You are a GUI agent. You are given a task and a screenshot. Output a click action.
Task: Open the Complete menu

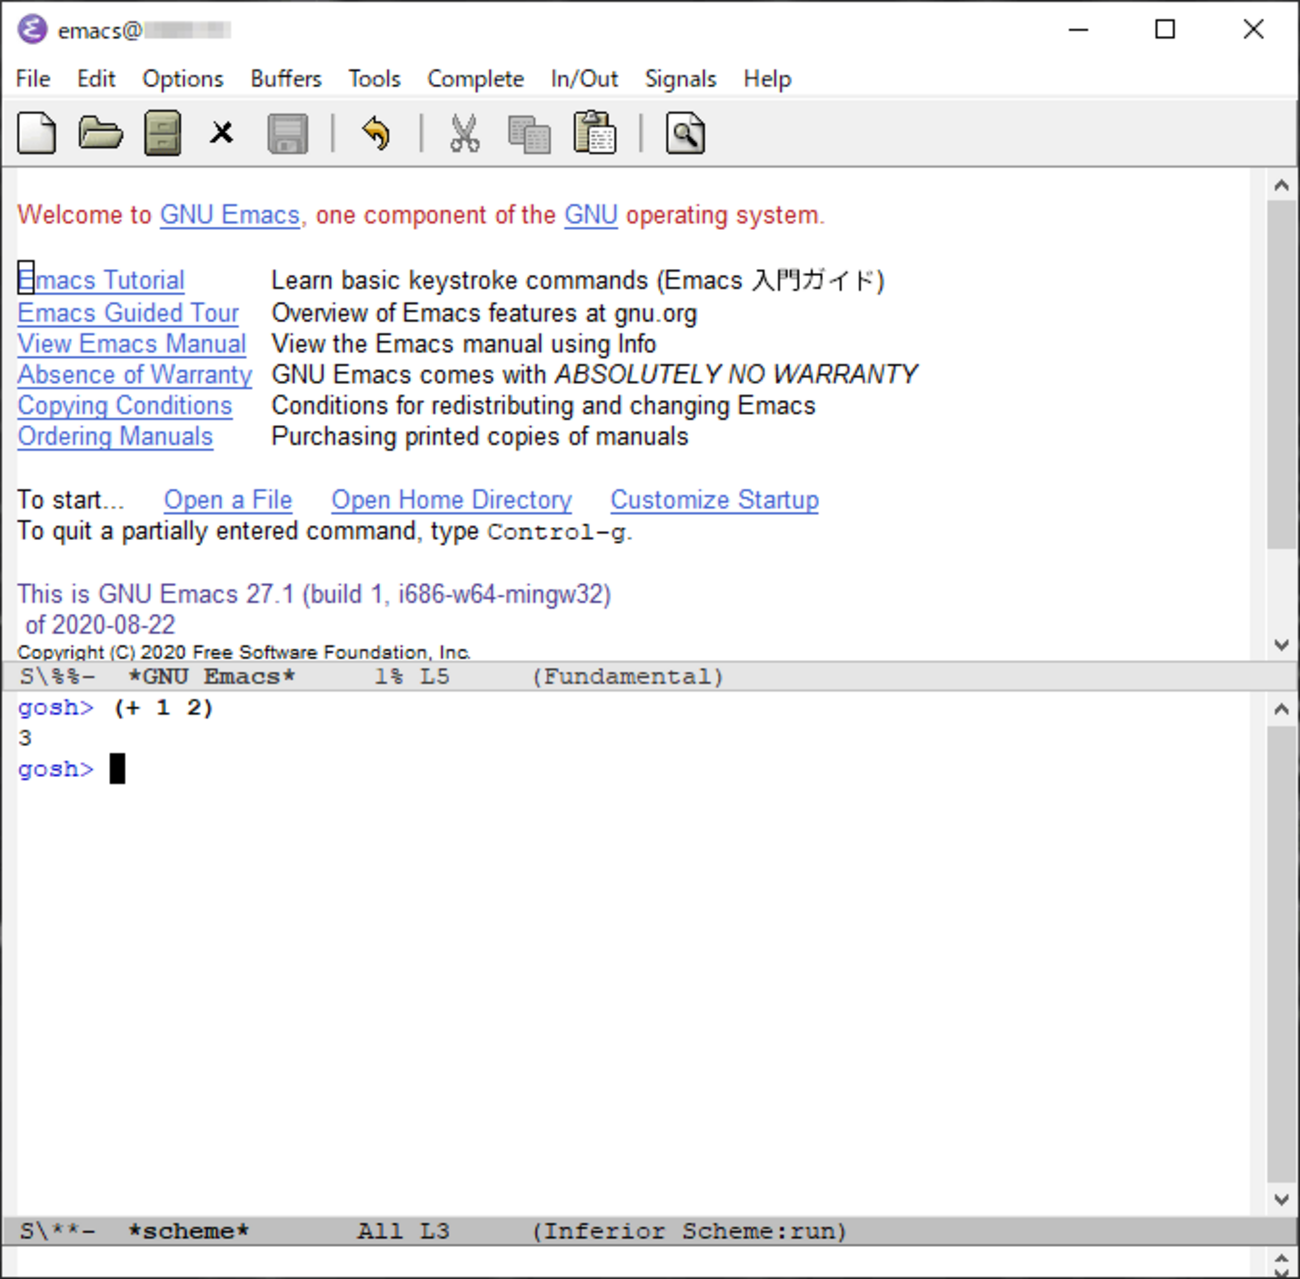tap(475, 78)
